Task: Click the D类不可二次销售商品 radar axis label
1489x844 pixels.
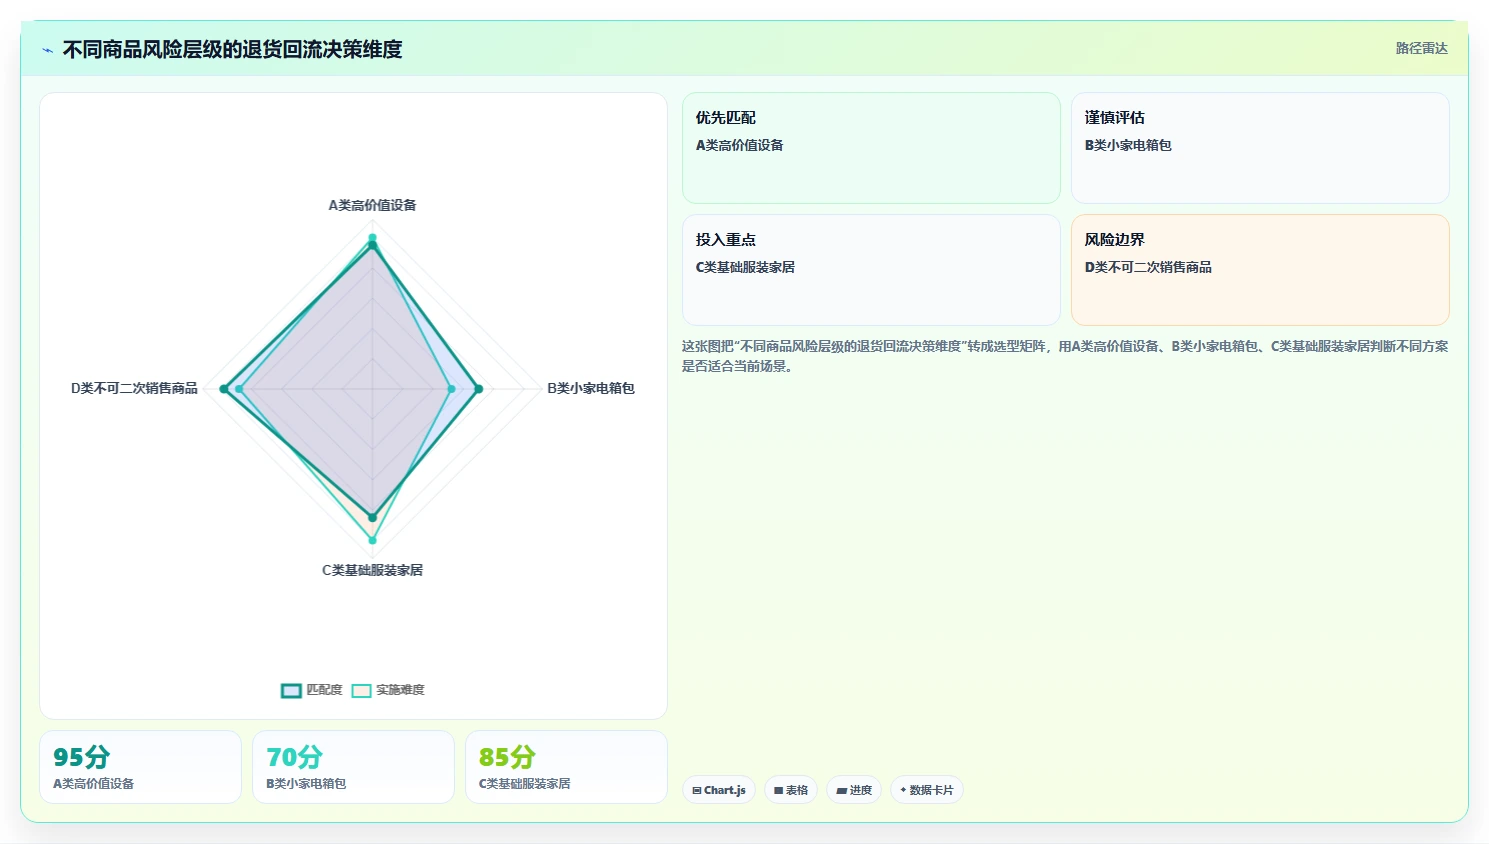Action: tap(134, 388)
